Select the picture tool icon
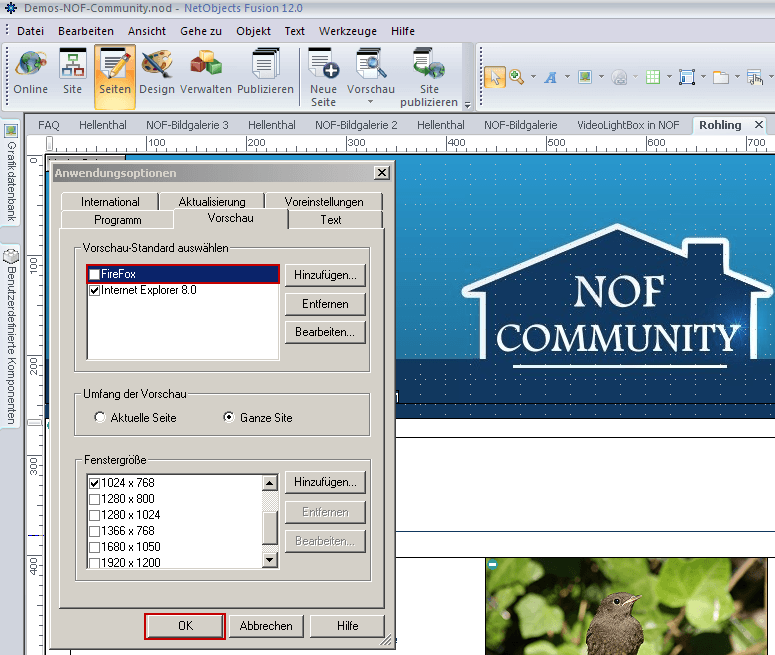The image size is (775, 655). (x=585, y=77)
